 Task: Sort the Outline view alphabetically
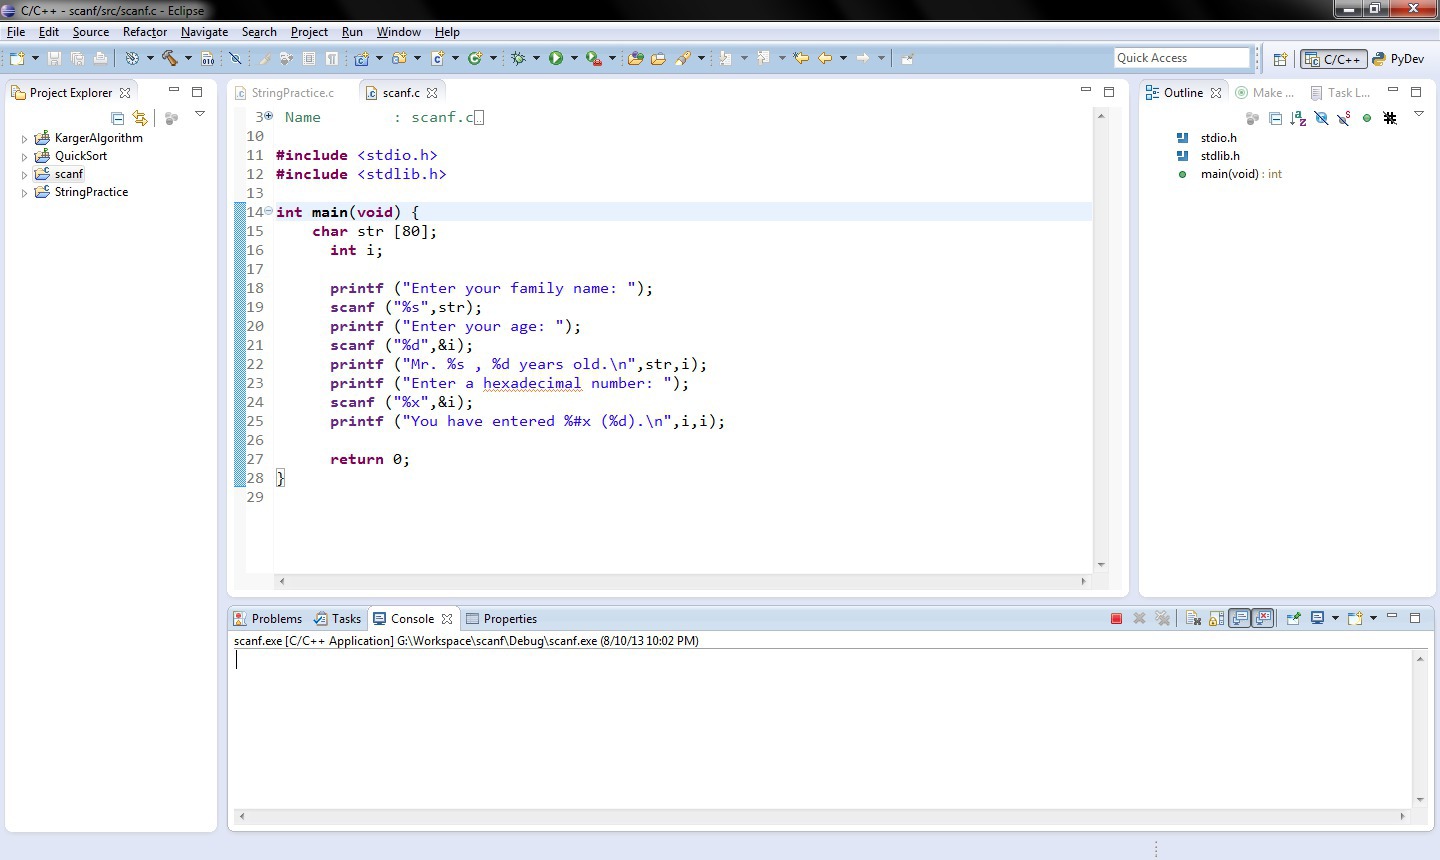1298,118
